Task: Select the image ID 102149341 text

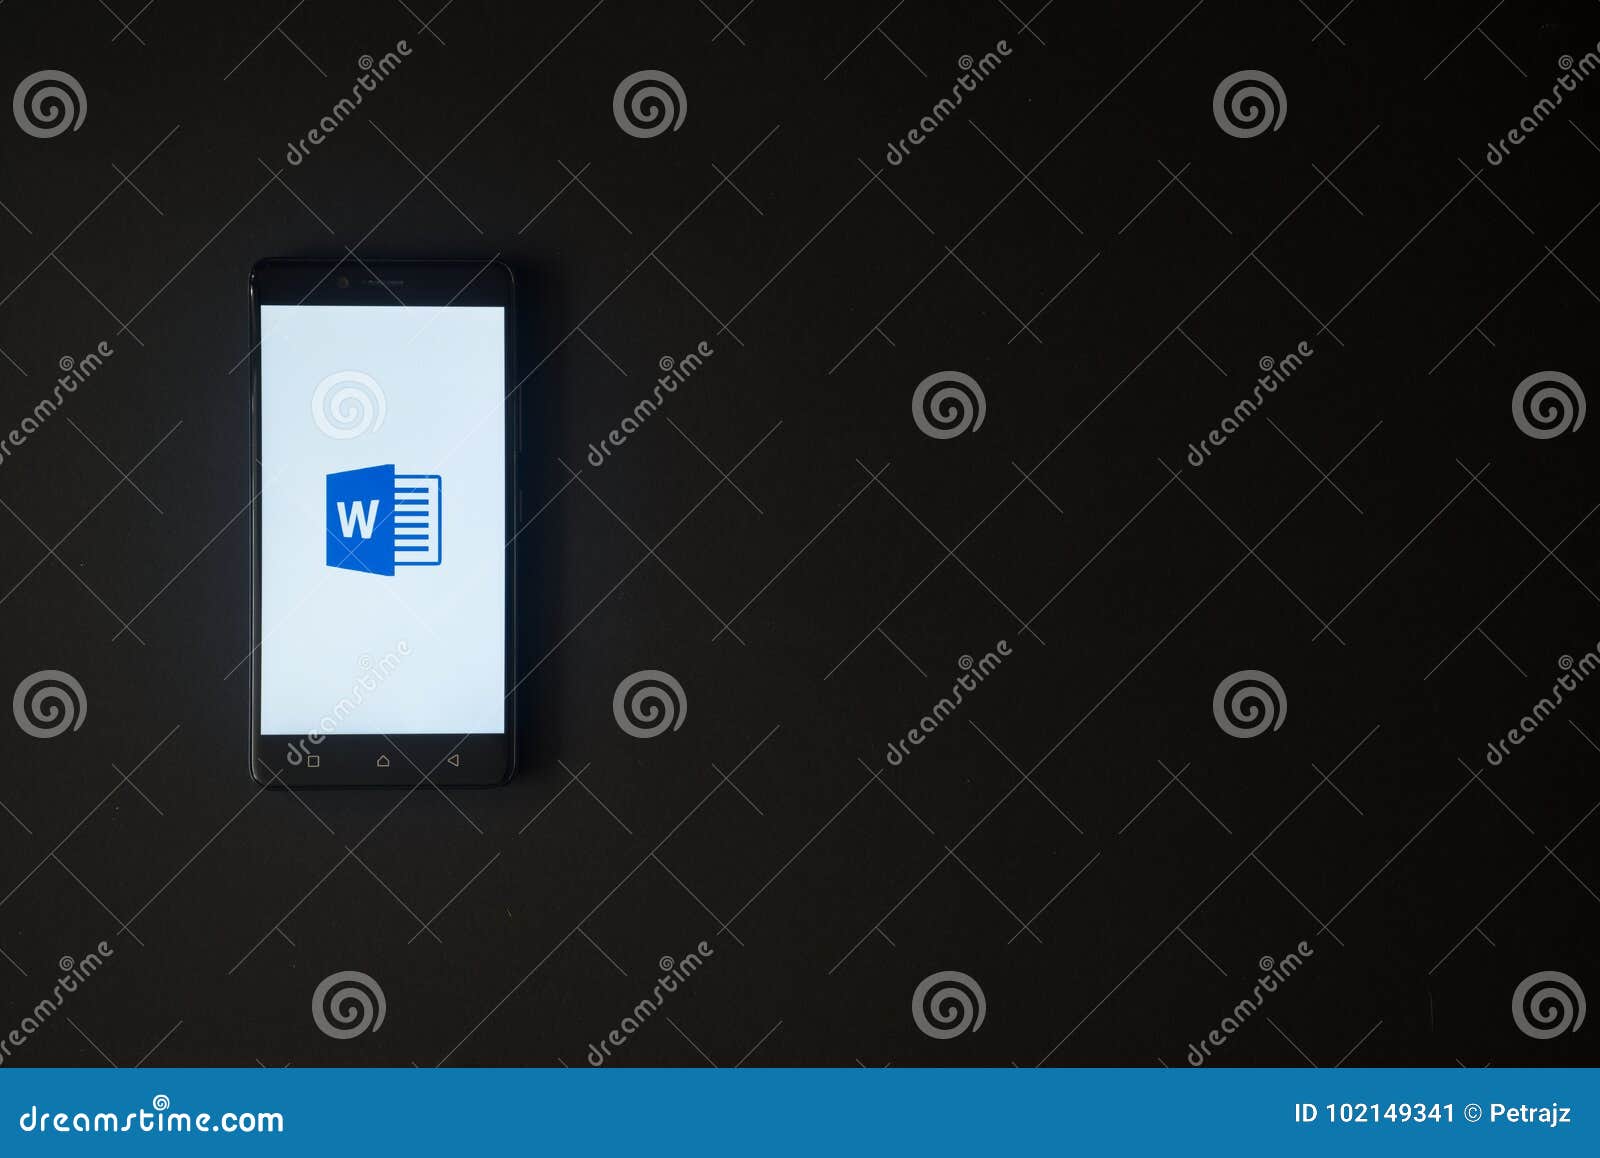Action: tap(1374, 1114)
